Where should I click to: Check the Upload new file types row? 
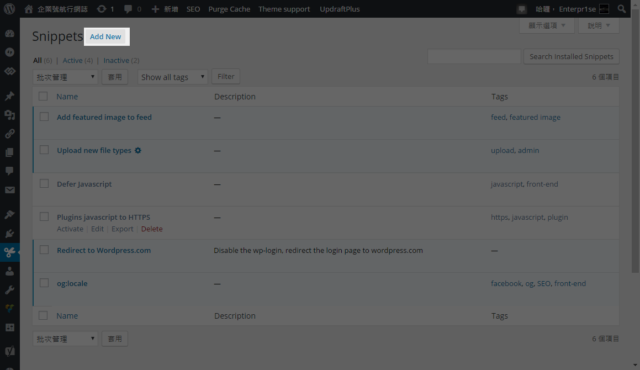click(44, 150)
